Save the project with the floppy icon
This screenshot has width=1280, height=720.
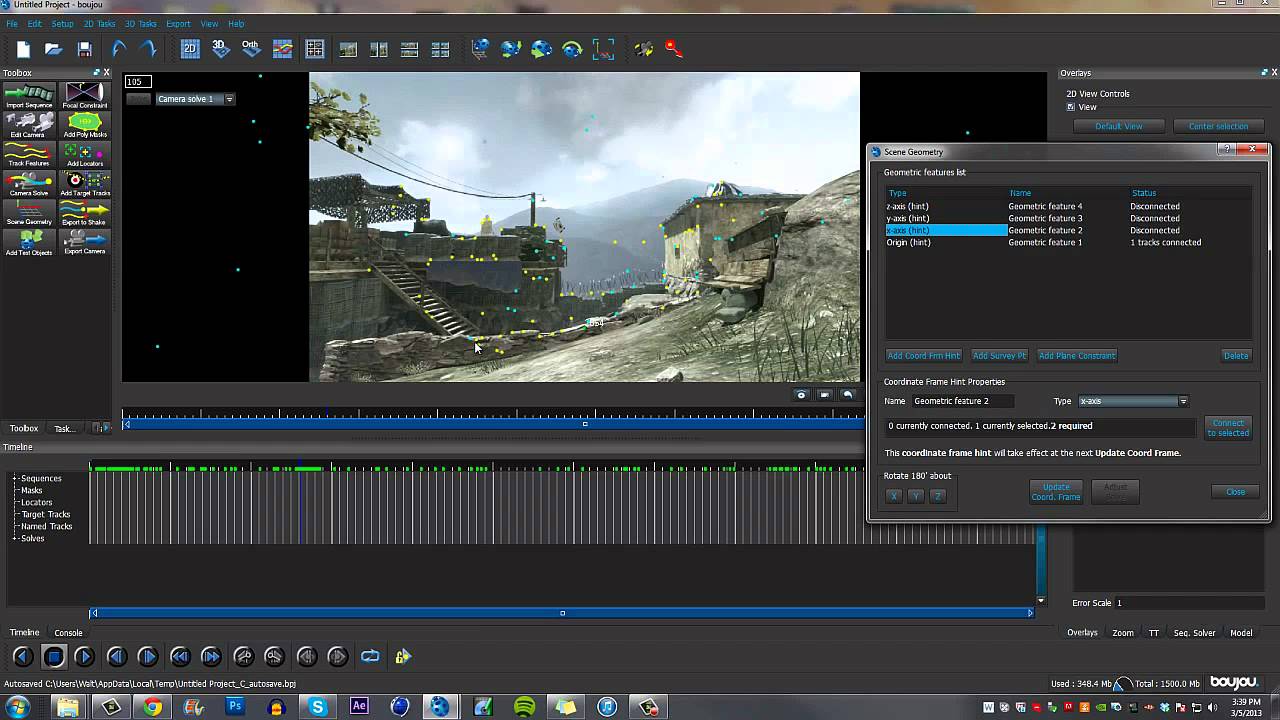point(85,49)
